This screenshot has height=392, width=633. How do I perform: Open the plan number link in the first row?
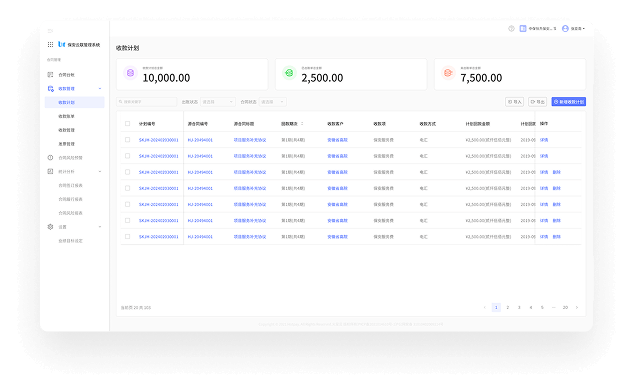(159, 140)
